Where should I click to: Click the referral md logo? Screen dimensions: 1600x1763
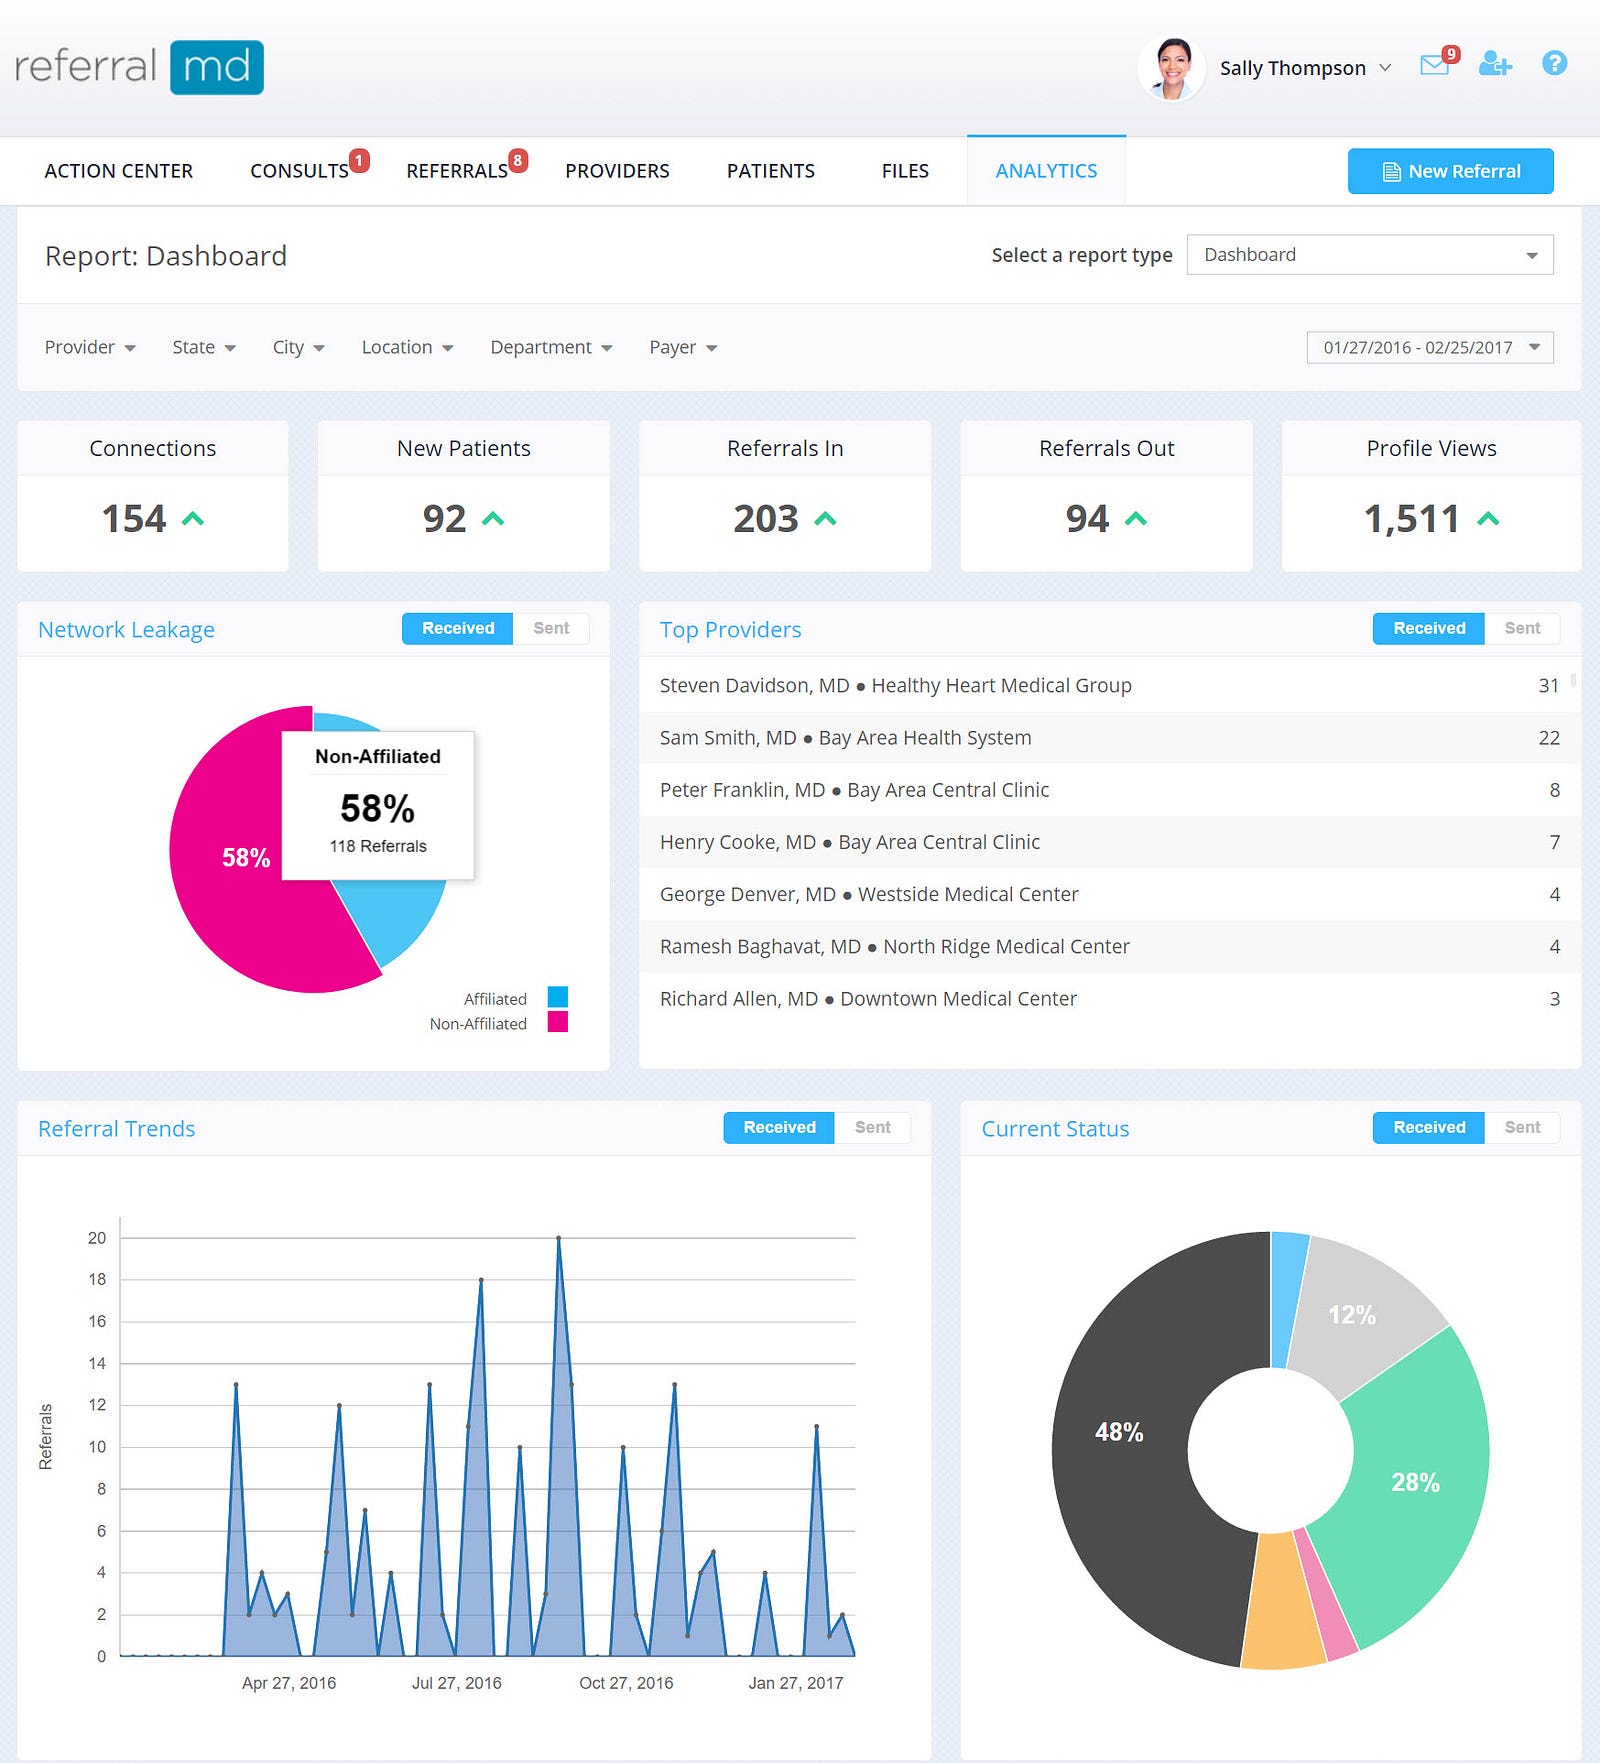pyautogui.click(x=139, y=67)
